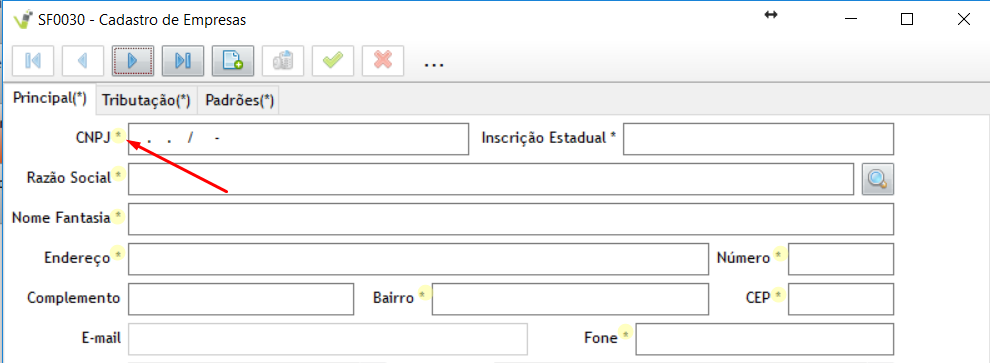Click the Bairro input field
Screen dimensions: 990x363
point(570,299)
